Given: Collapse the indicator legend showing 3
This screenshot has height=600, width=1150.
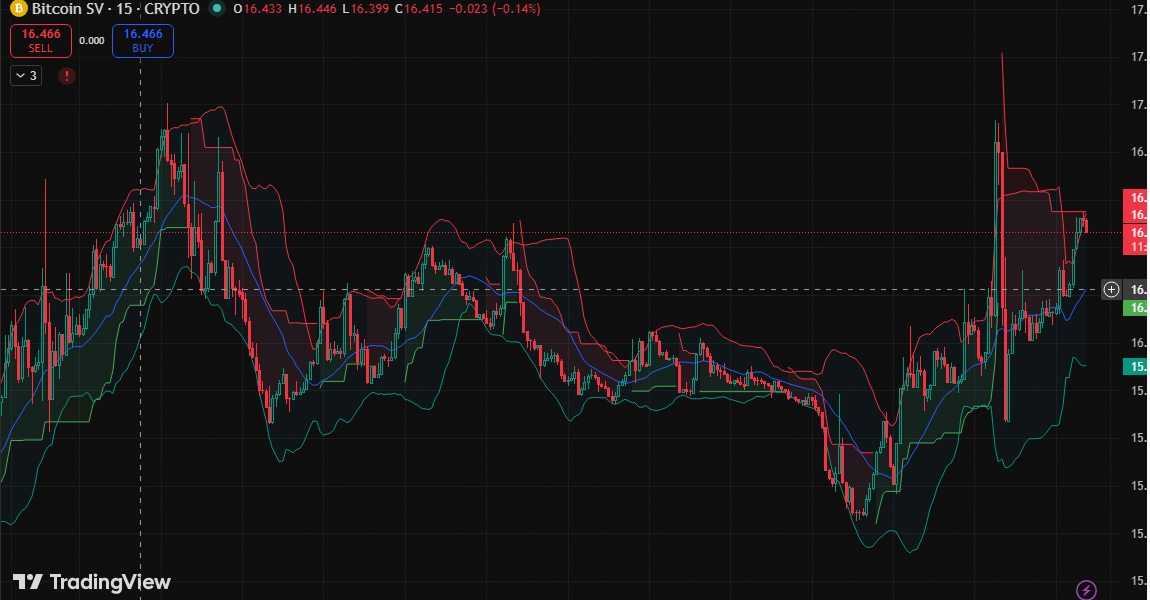Looking at the screenshot, I should tap(26, 76).
